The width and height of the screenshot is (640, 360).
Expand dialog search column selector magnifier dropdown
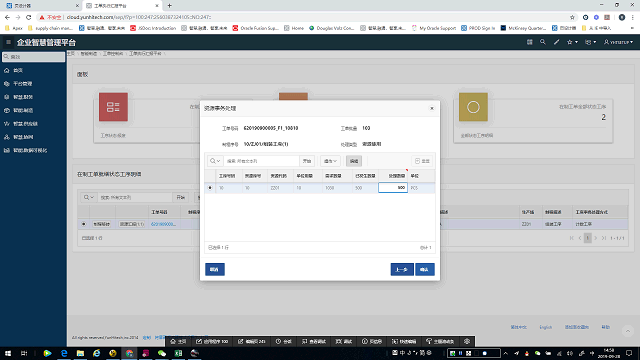click(x=215, y=161)
